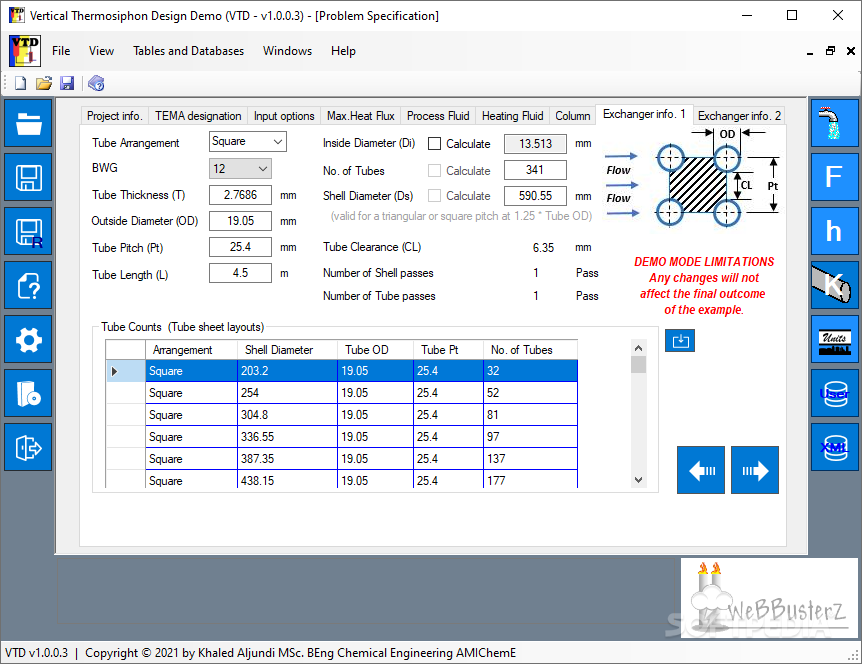Screen dimensions: 862x664
Task: Go to next page with right arrow
Action: (755, 470)
